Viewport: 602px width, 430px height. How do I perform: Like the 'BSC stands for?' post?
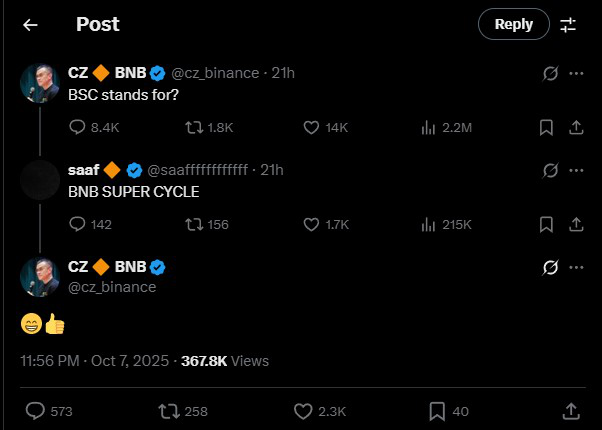[x=311, y=127]
